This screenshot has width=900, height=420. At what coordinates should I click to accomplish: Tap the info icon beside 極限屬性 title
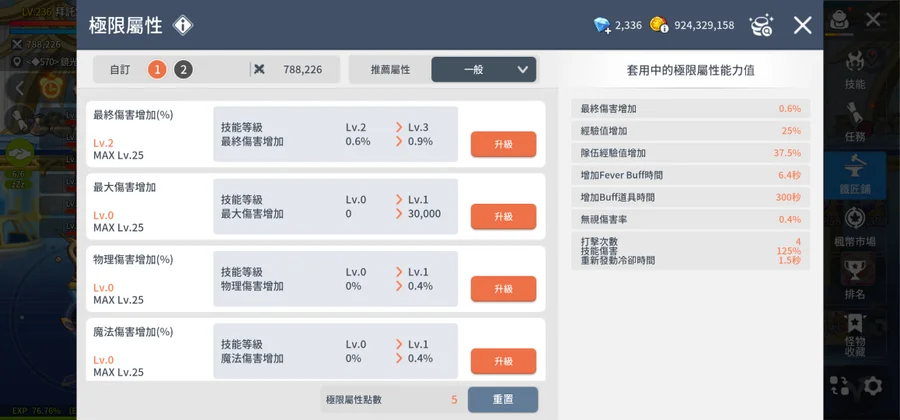(x=183, y=25)
